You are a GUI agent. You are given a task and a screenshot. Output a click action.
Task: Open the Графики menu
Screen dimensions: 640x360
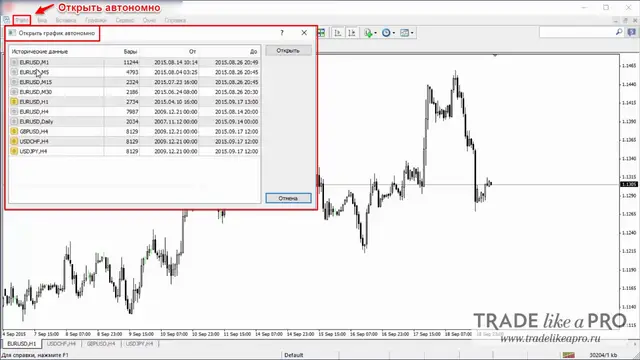pos(96,20)
